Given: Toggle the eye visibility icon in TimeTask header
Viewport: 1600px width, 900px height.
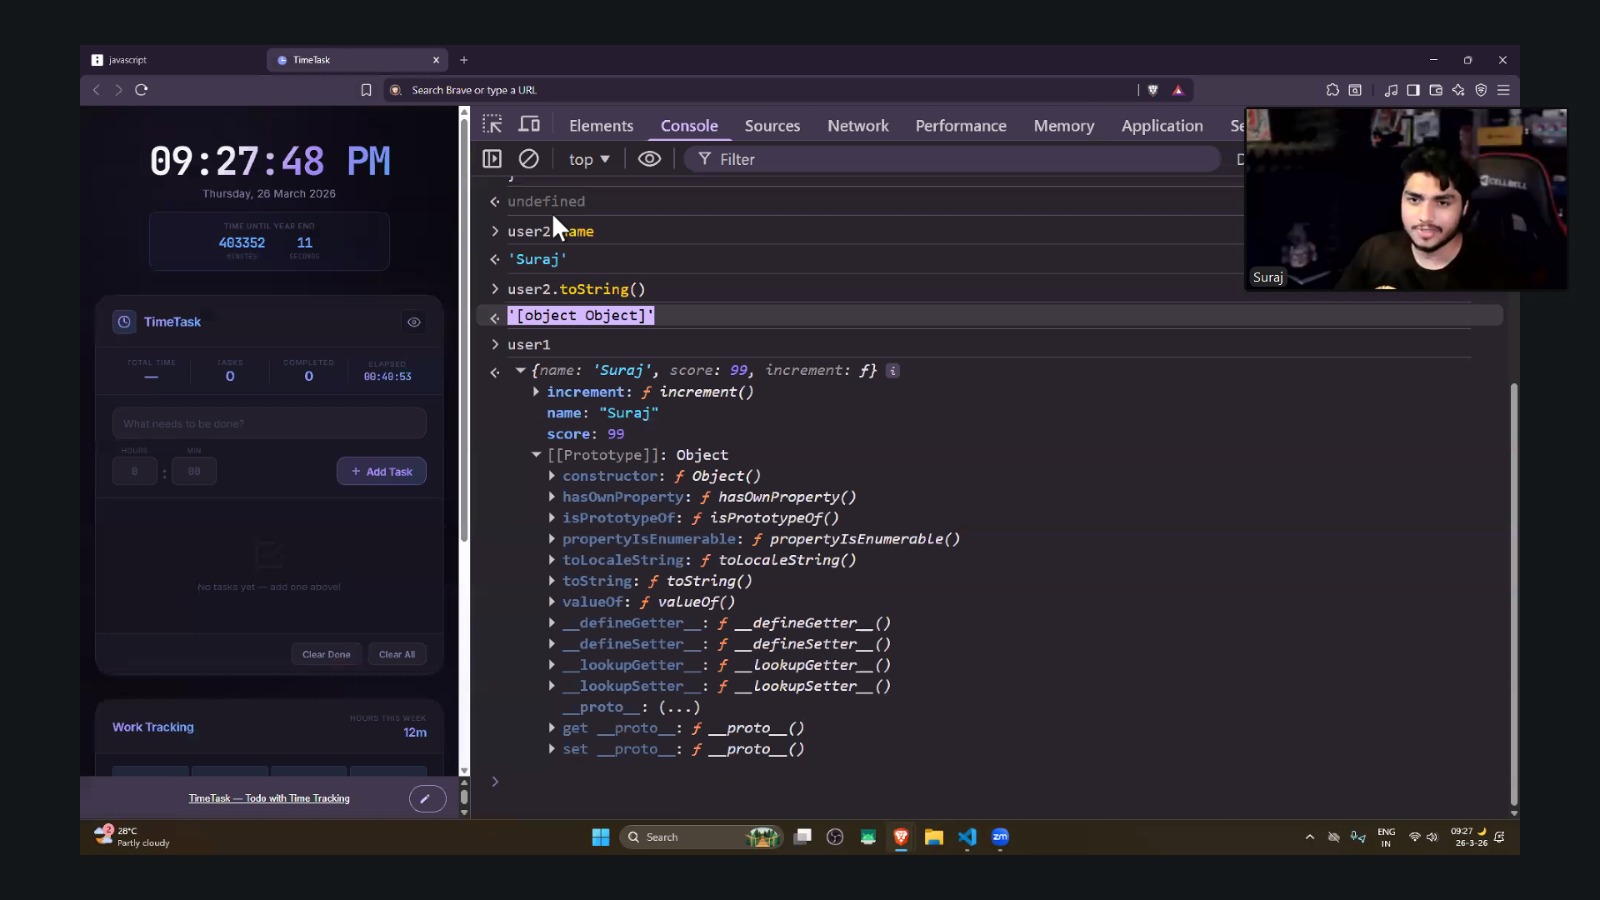Looking at the screenshot, I should point(414,322).
